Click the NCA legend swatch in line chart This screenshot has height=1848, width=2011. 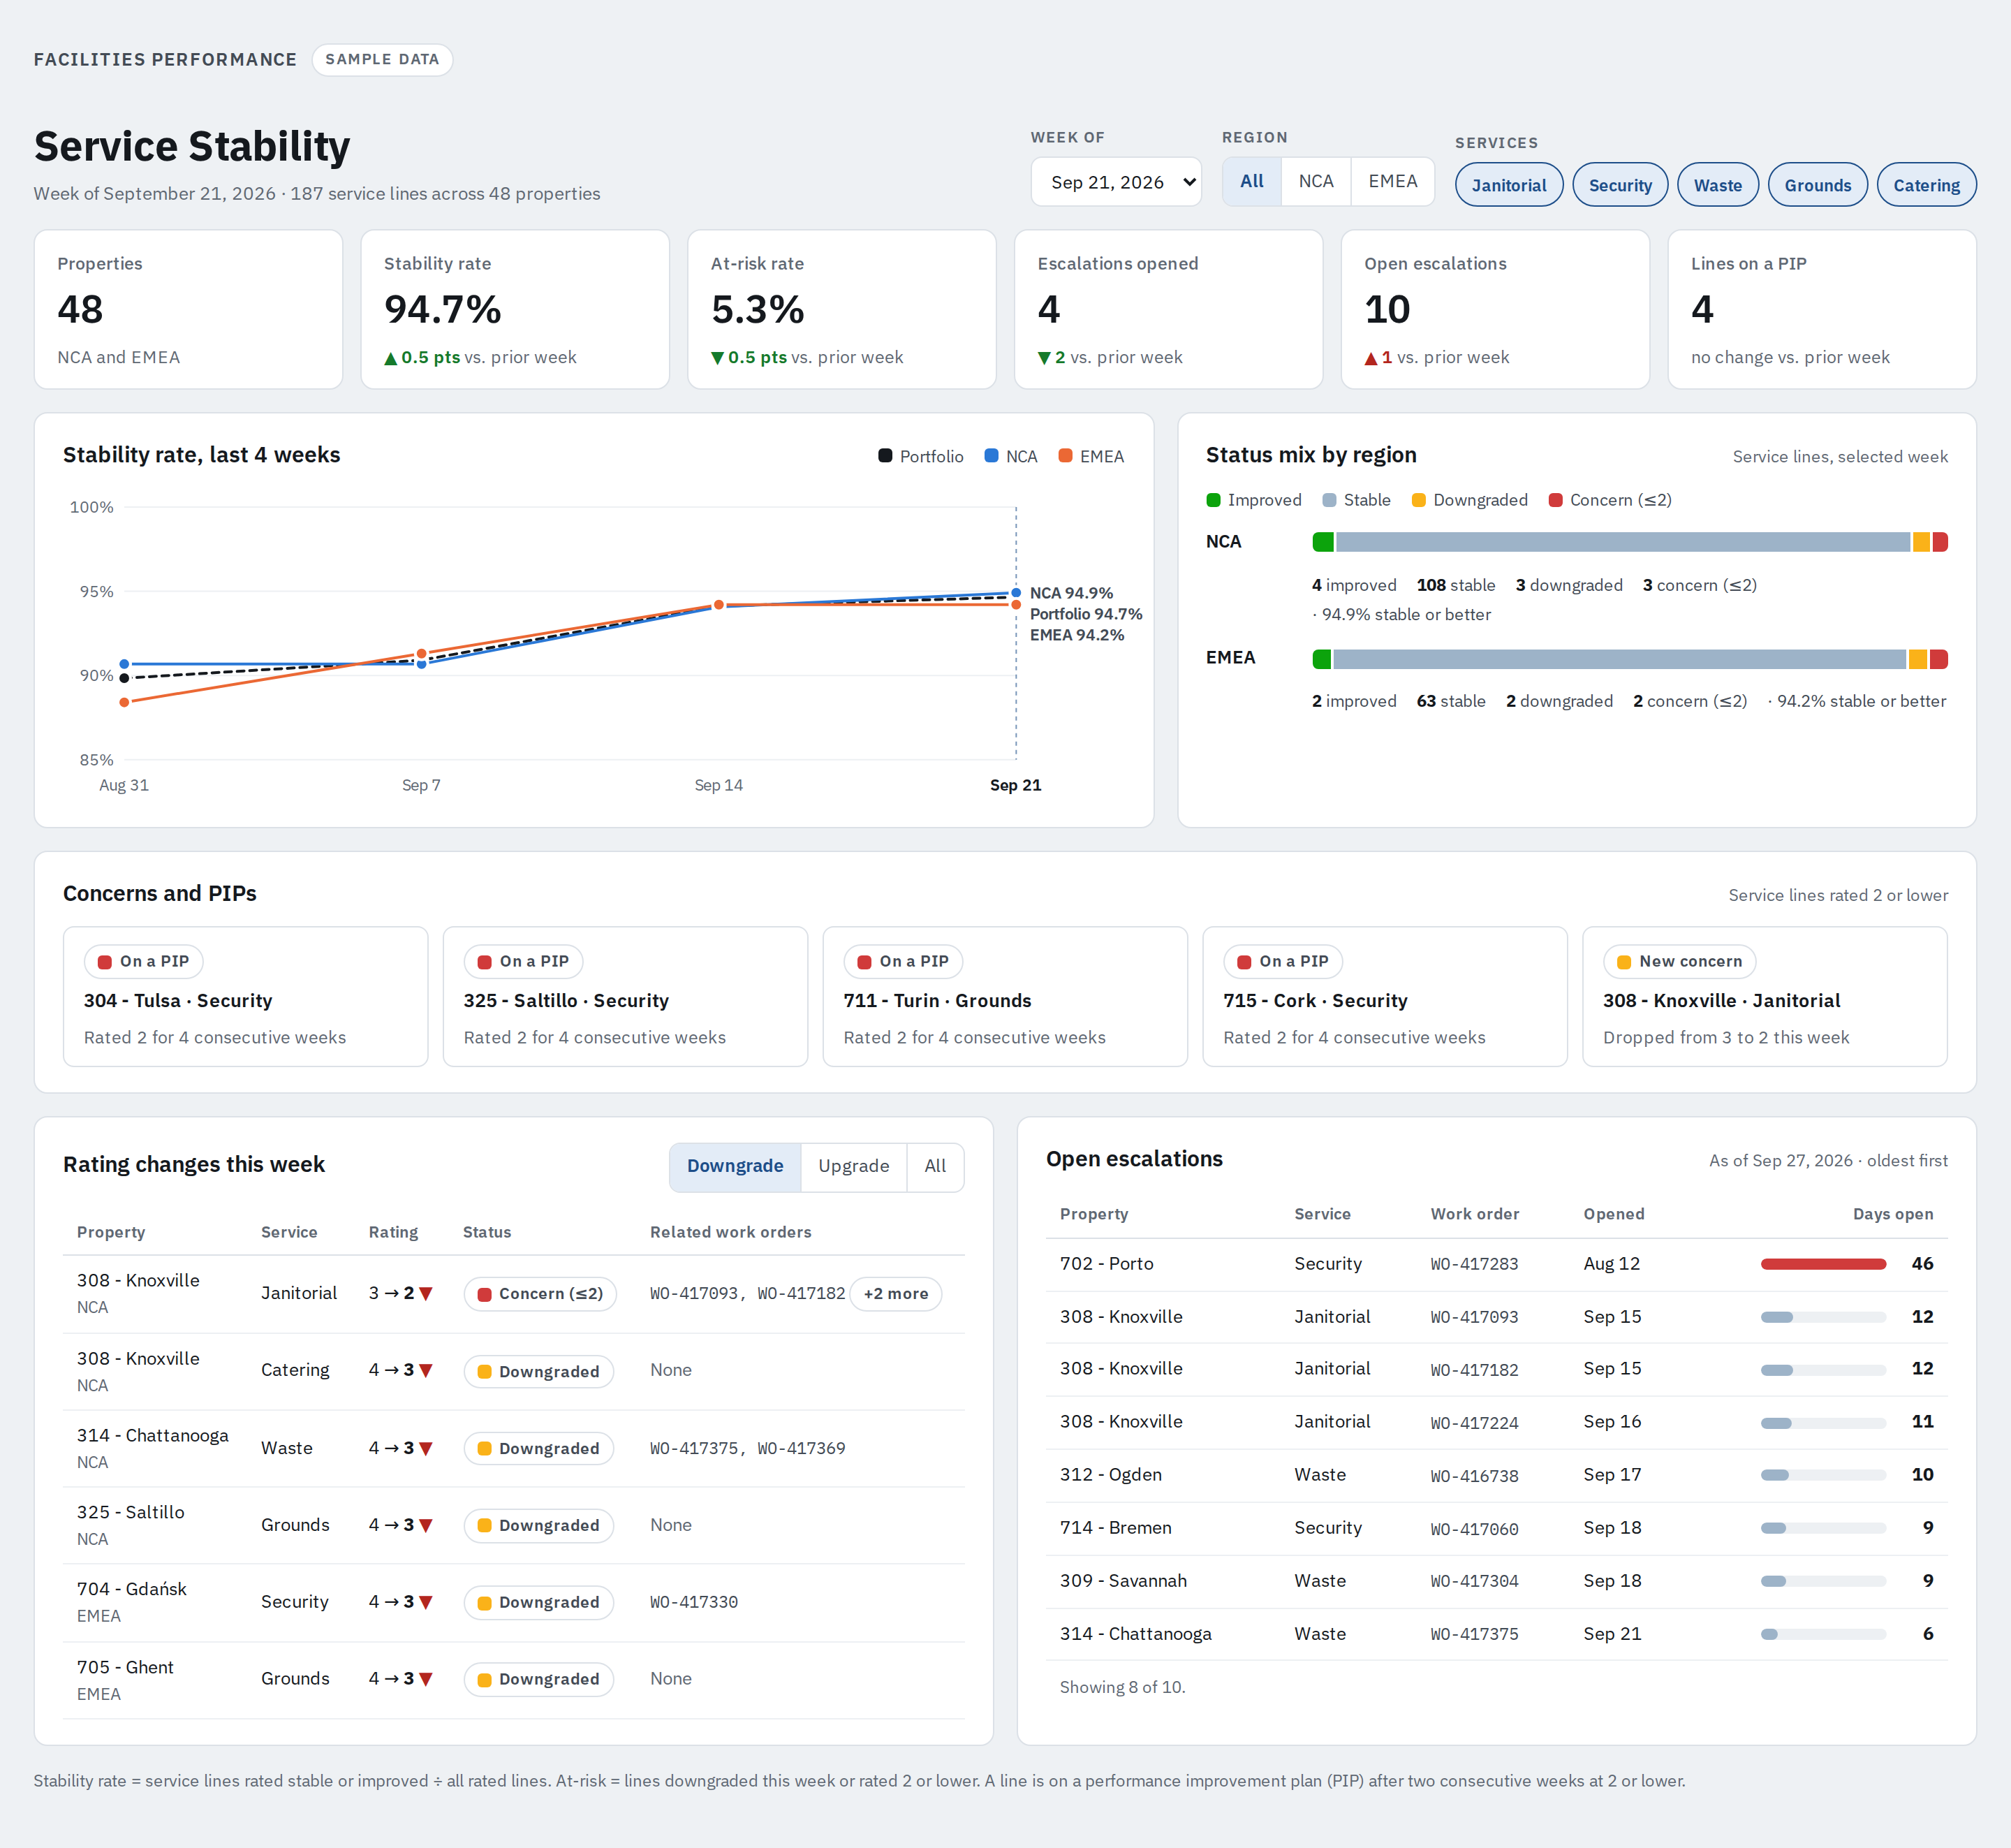click(x=991, y=456)
